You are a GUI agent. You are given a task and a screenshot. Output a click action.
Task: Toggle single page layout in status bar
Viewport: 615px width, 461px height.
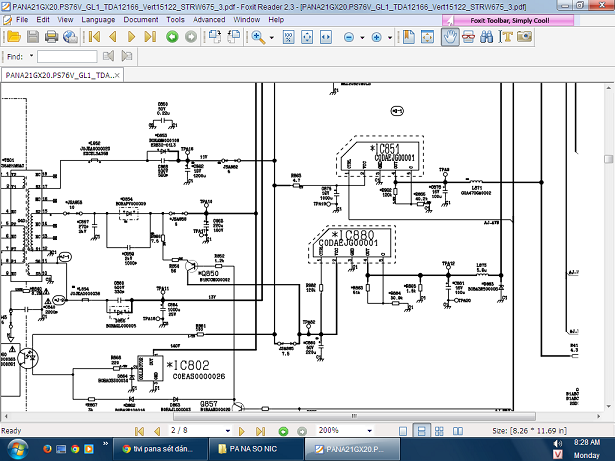coord(404,431)
